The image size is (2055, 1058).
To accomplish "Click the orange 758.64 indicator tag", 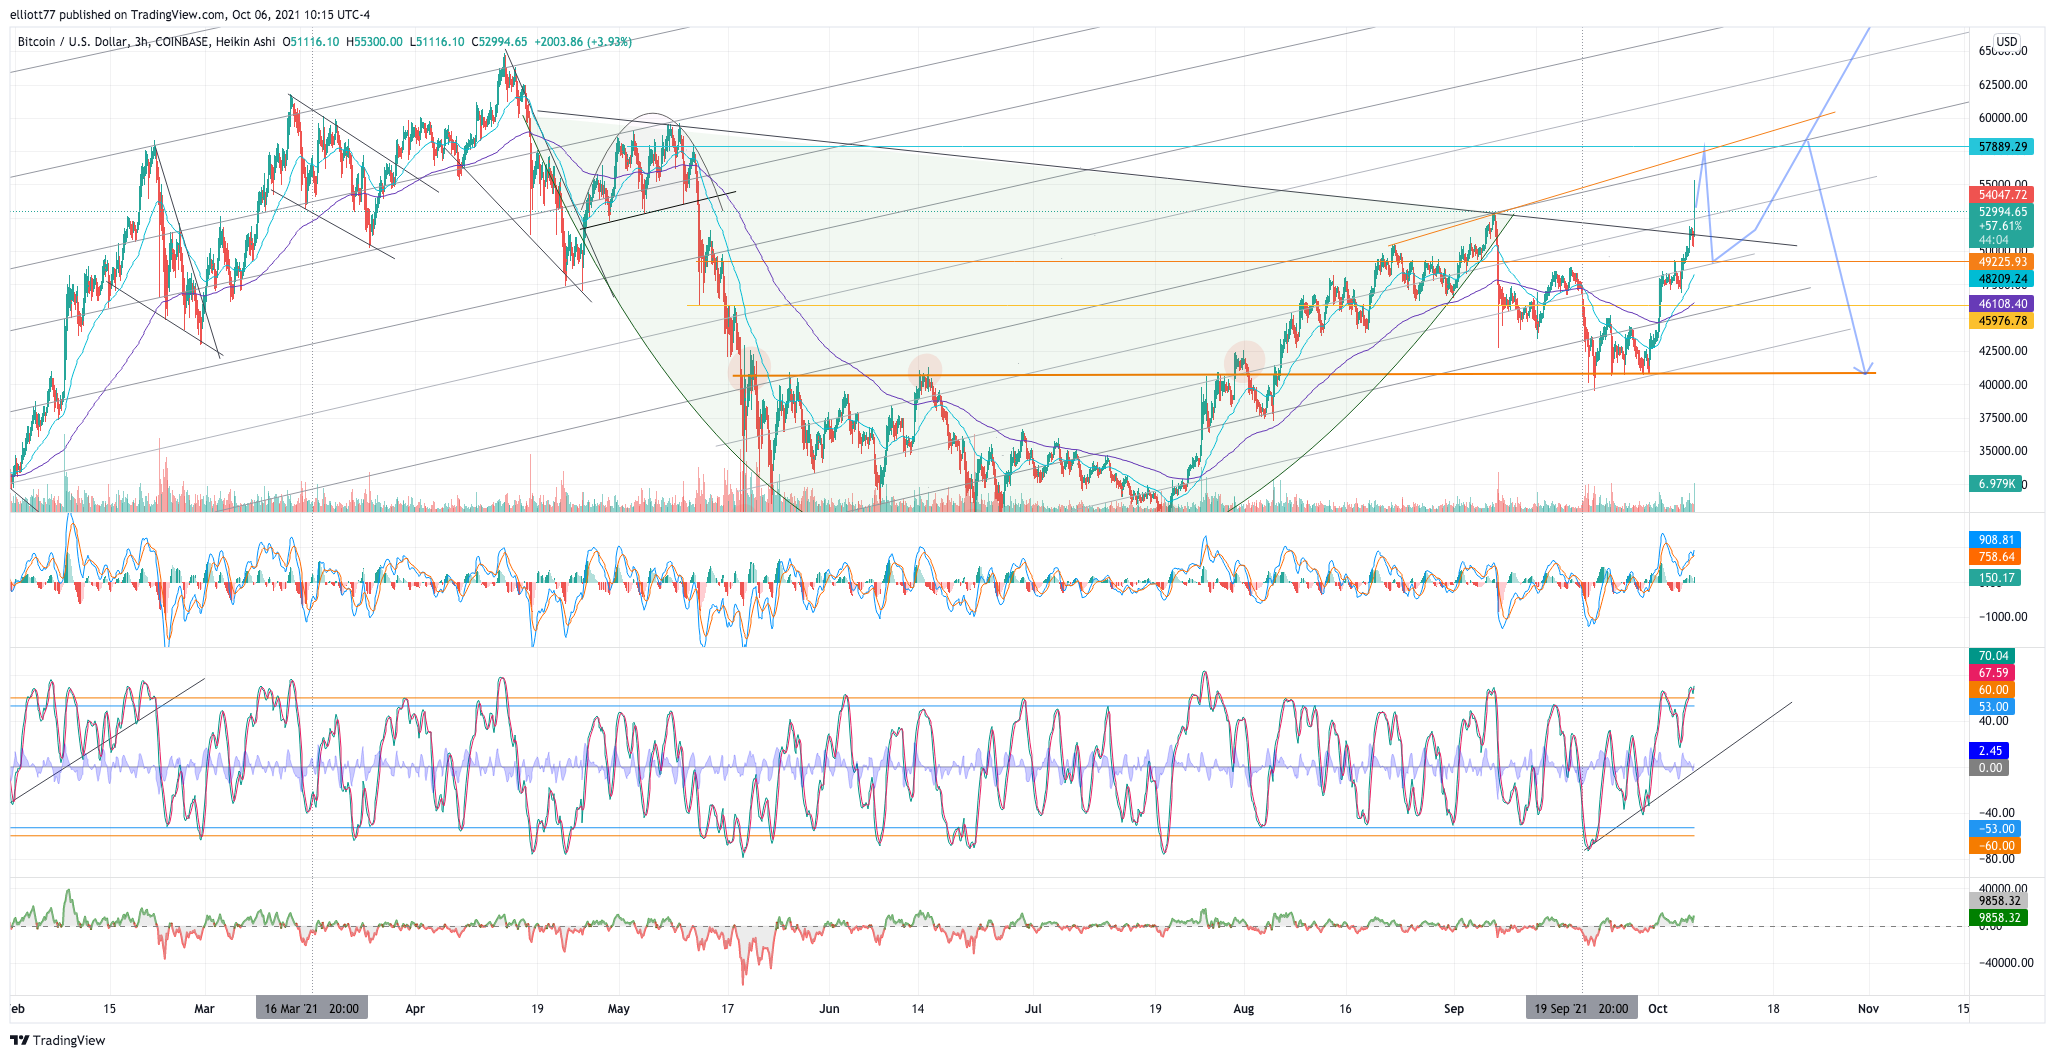I will [1996, 557].
